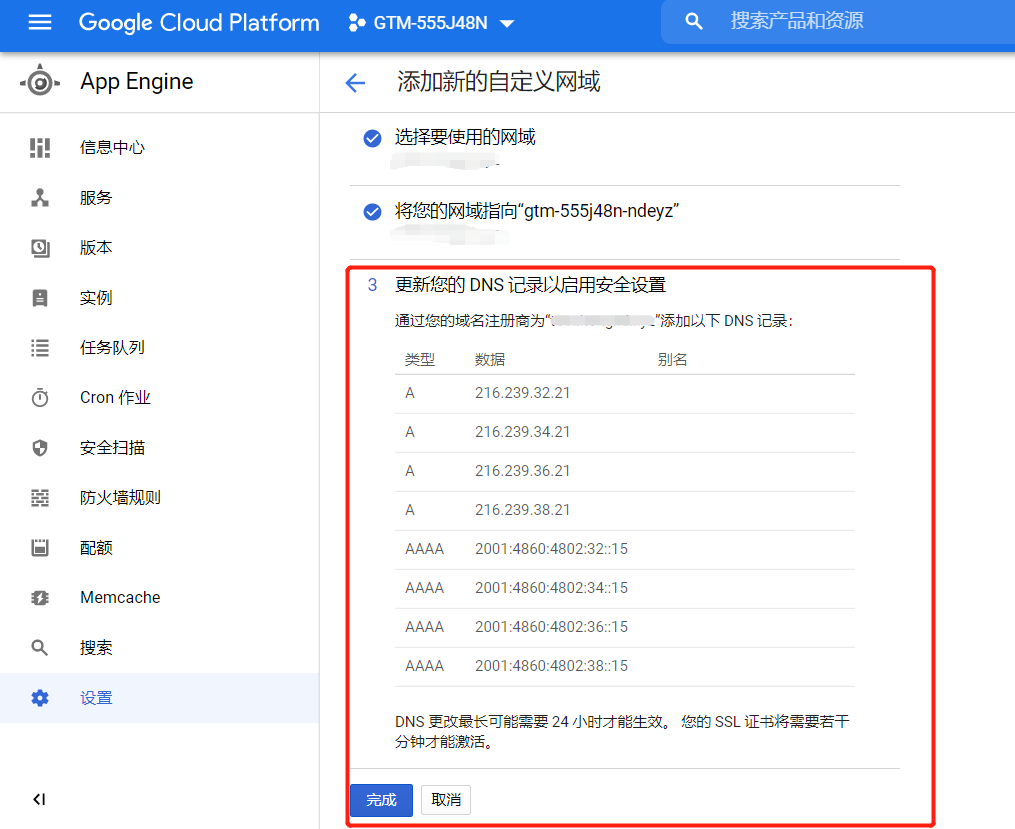
Task: Click the 别名 column header
Action: point(672,360)
